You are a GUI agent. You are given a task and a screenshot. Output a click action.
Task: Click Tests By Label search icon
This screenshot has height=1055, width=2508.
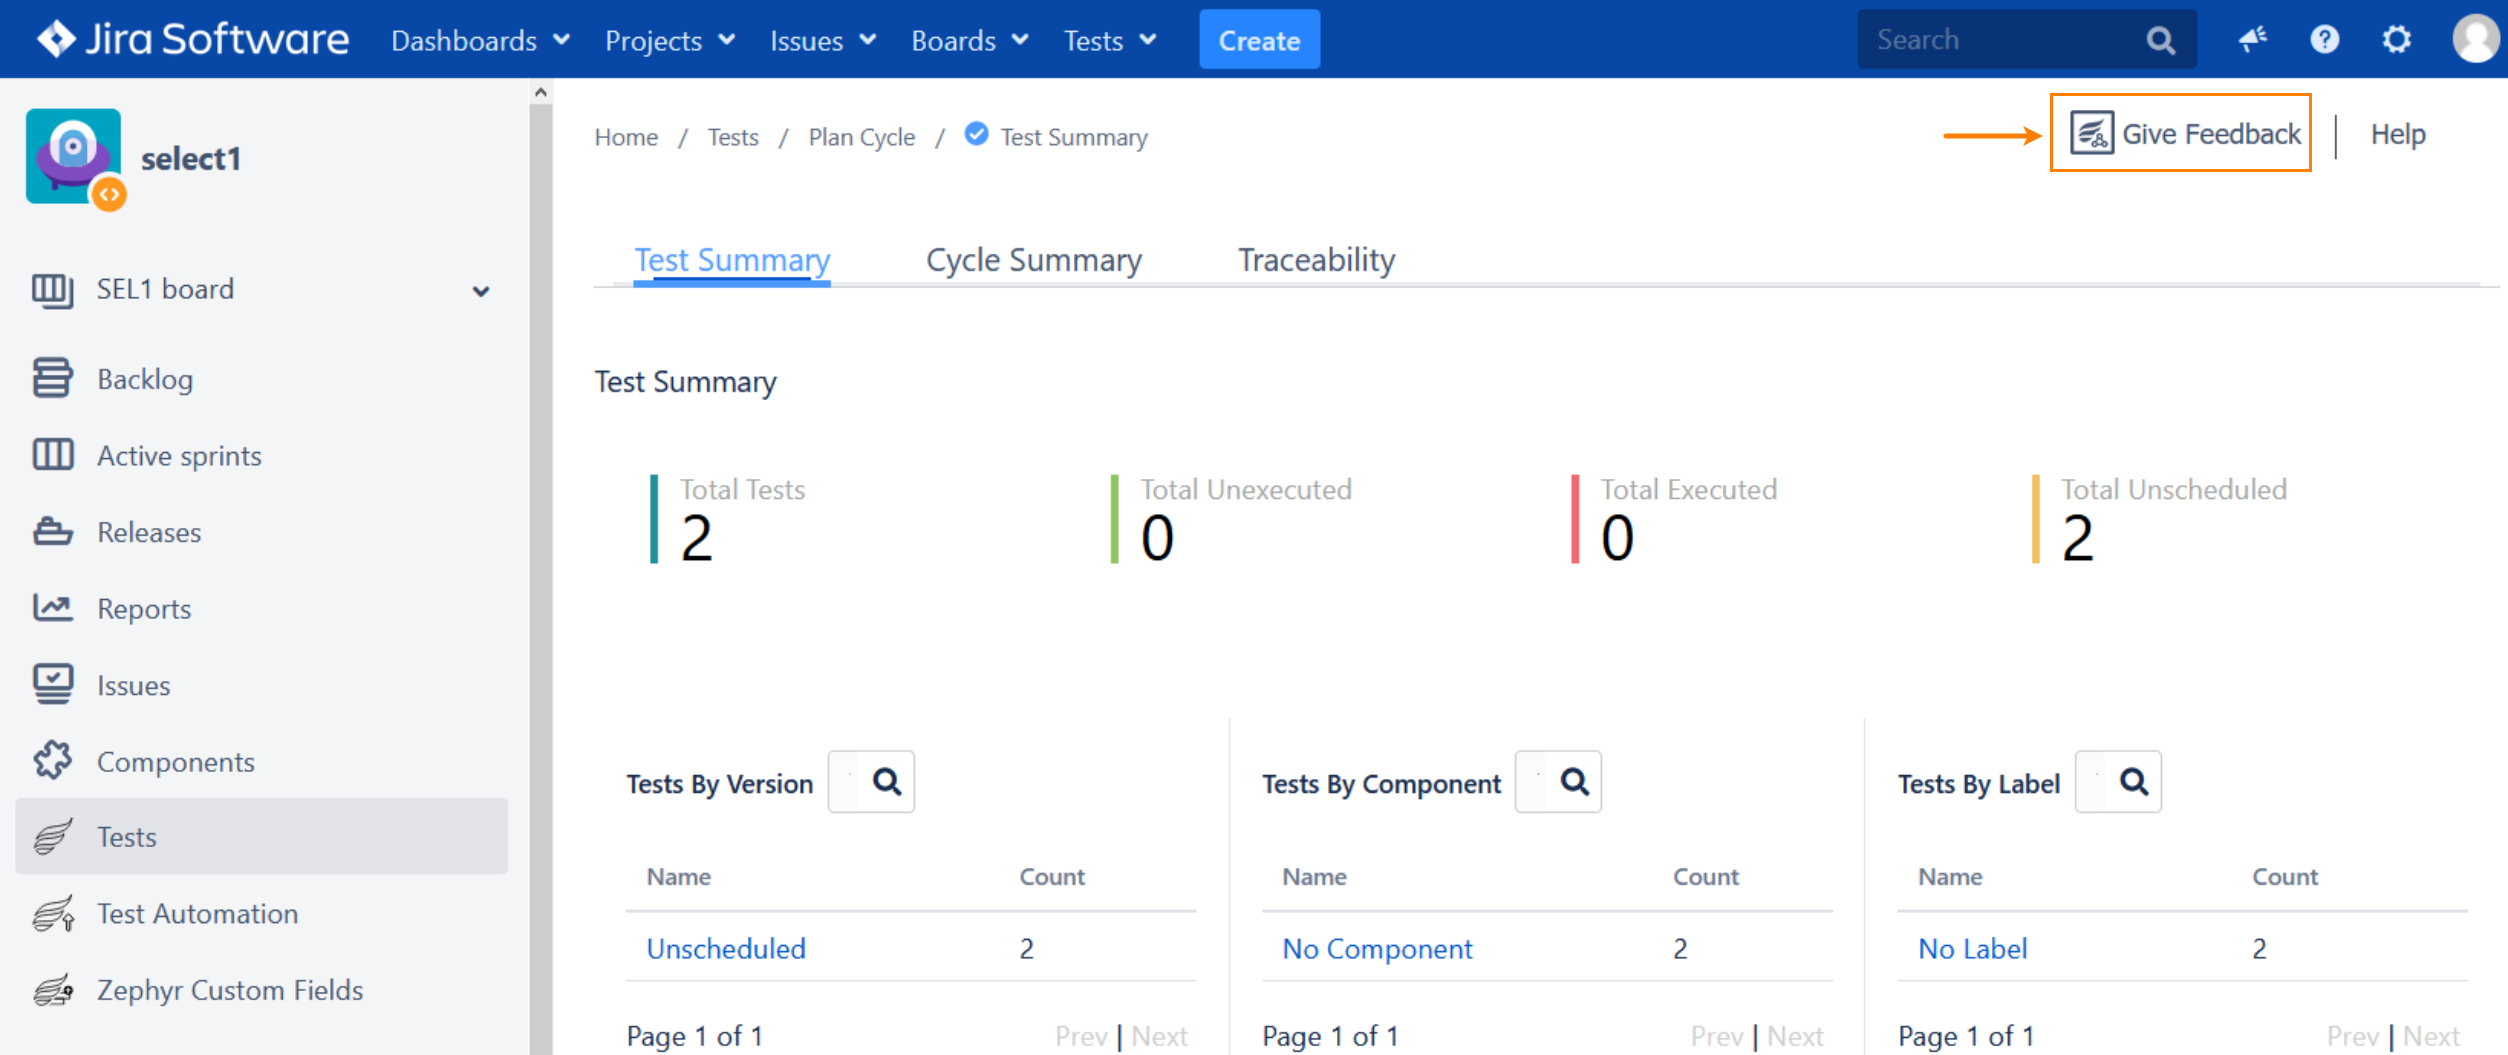2133,782
